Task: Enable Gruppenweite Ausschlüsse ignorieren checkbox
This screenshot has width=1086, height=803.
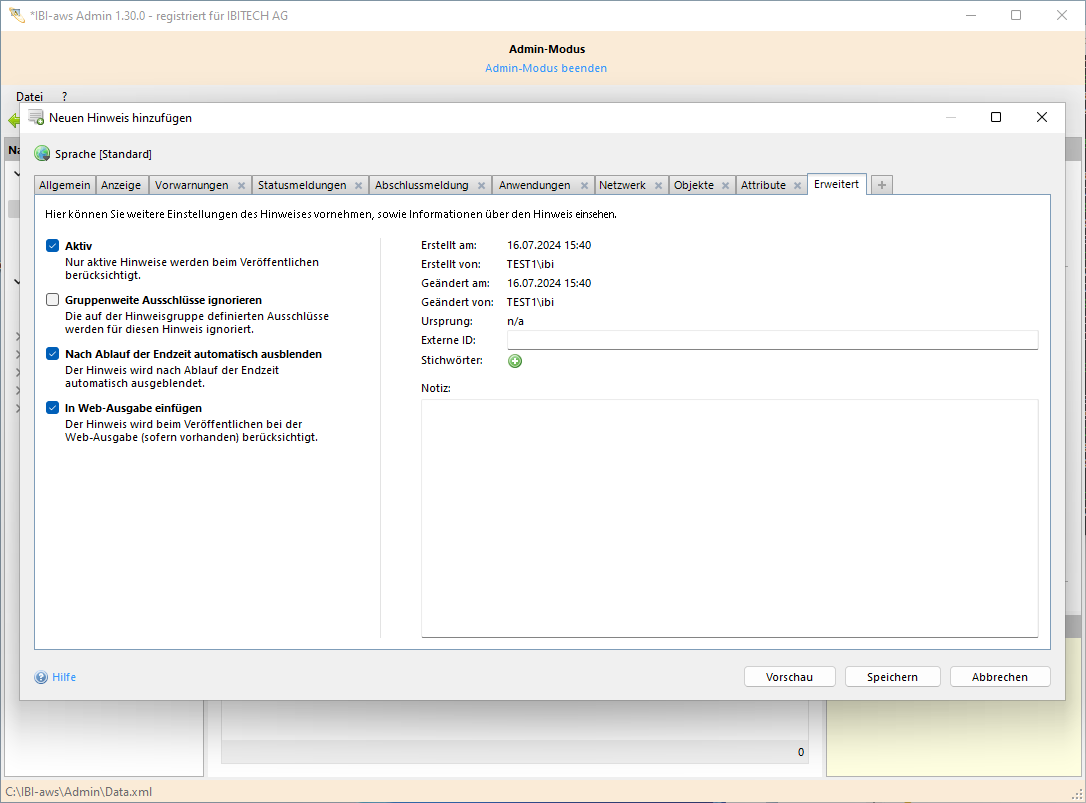Action: tap(53, 300)
